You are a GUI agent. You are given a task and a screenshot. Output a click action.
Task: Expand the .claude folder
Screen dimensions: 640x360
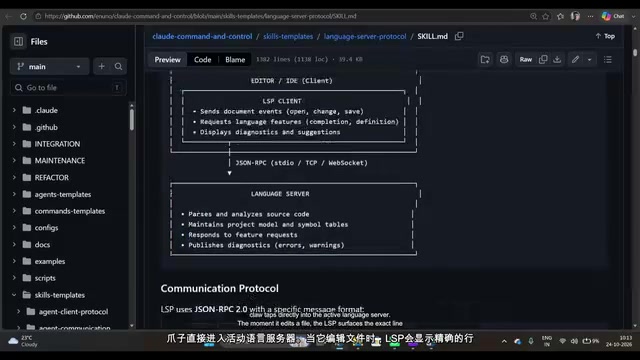pos(14,110)
